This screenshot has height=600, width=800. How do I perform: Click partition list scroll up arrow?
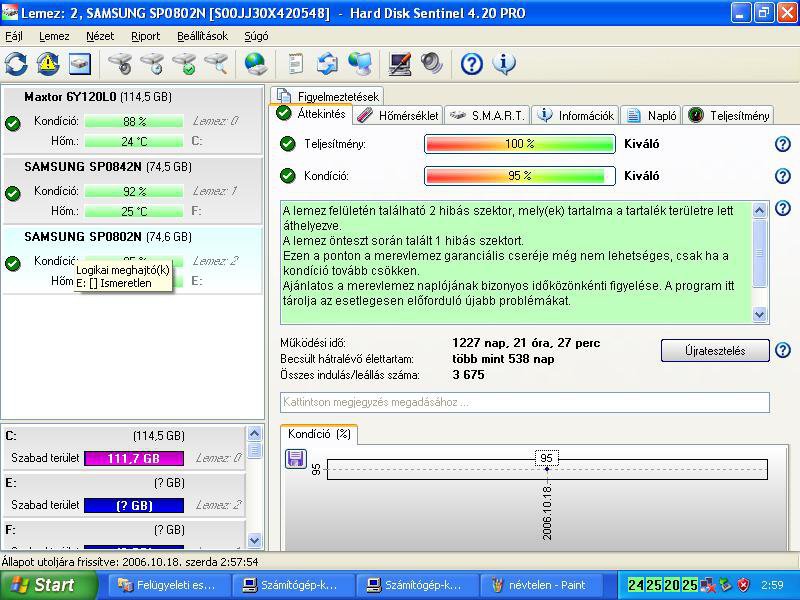pyautogui.click(x=254, y=434)
